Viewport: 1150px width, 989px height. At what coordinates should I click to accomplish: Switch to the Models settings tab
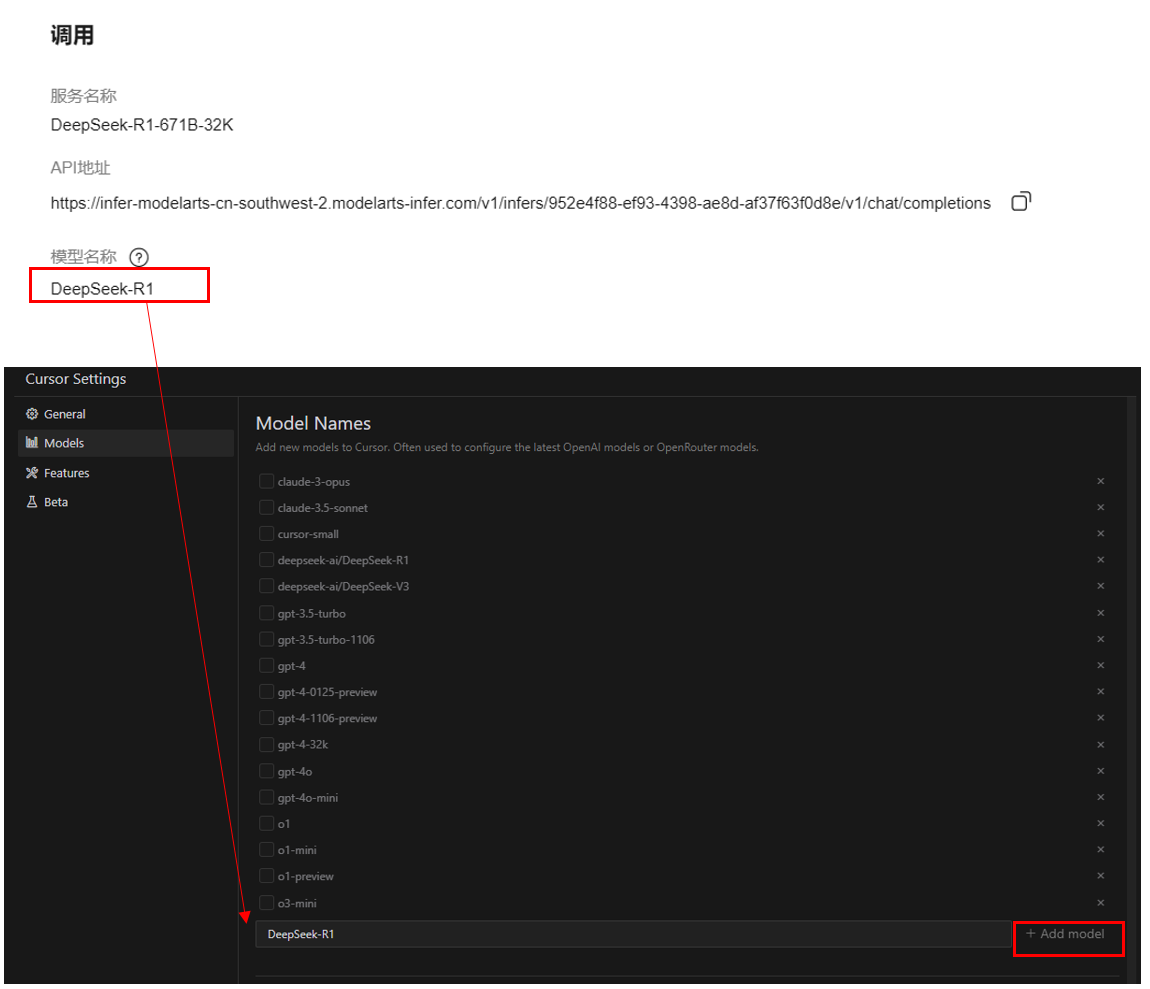[125, 443]
